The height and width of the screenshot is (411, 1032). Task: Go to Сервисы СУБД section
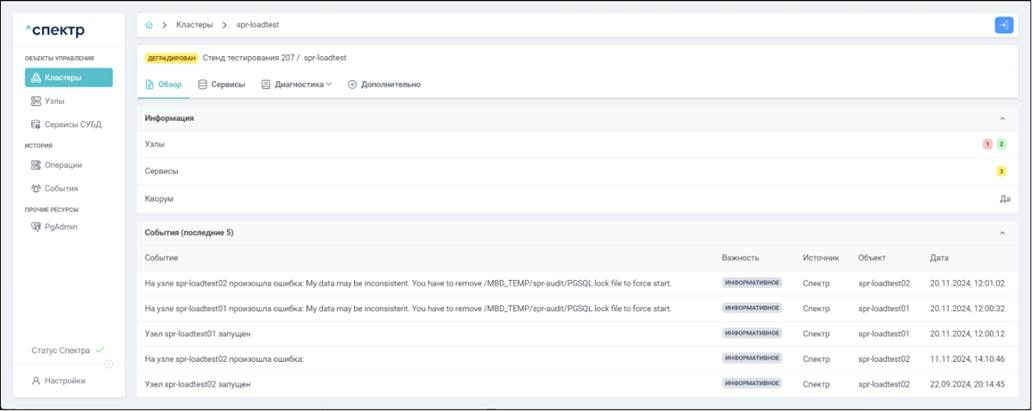coord(72,125)
